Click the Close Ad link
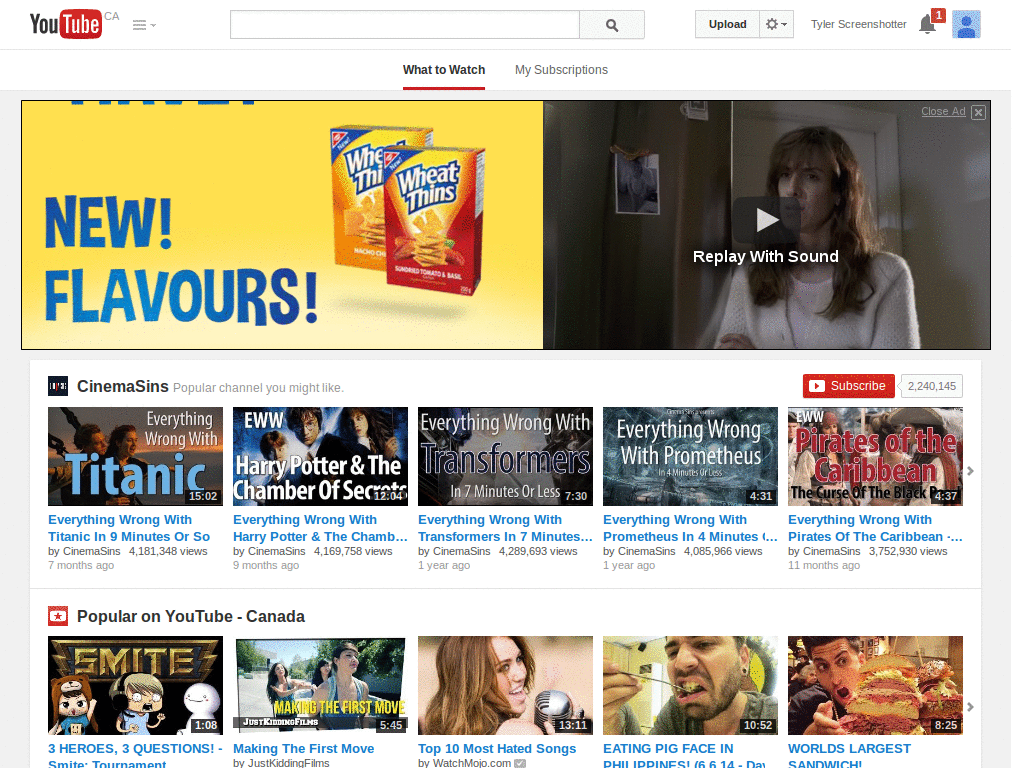 943,111
